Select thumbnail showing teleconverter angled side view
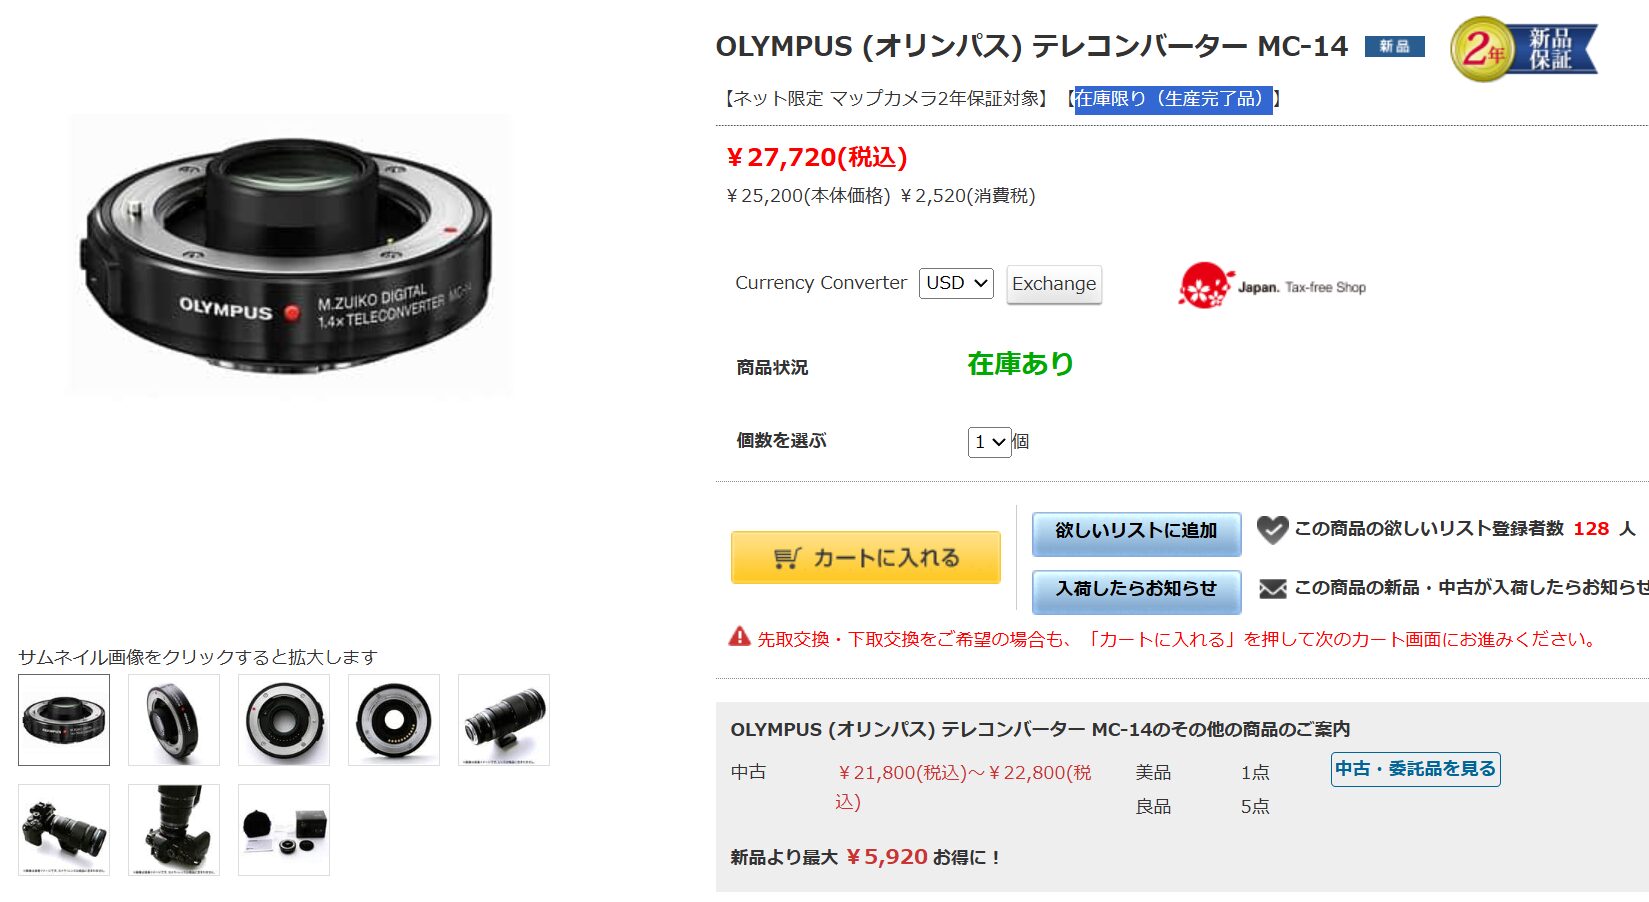Screen dimensions: 1649x902 coord(174,720)
